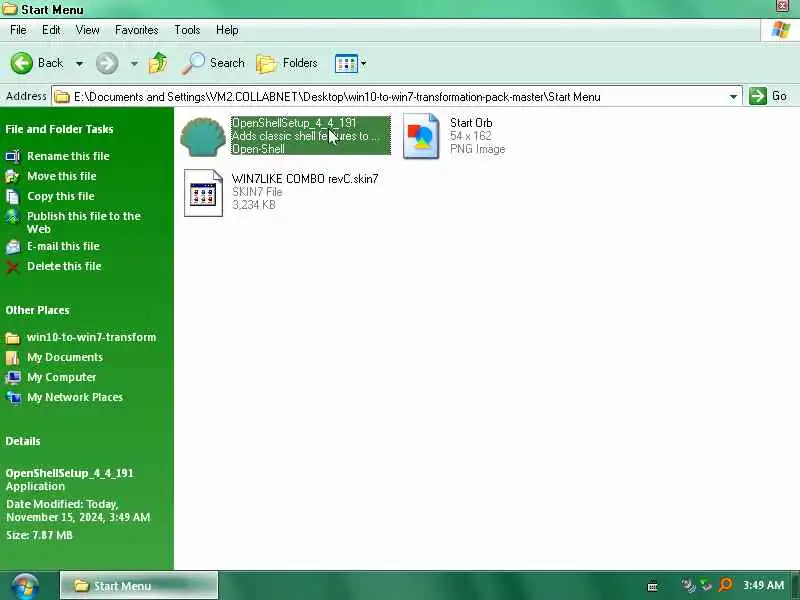Collapse the Details section
Image resolution: width=800 pixels, height=600 pixels.
22,441
